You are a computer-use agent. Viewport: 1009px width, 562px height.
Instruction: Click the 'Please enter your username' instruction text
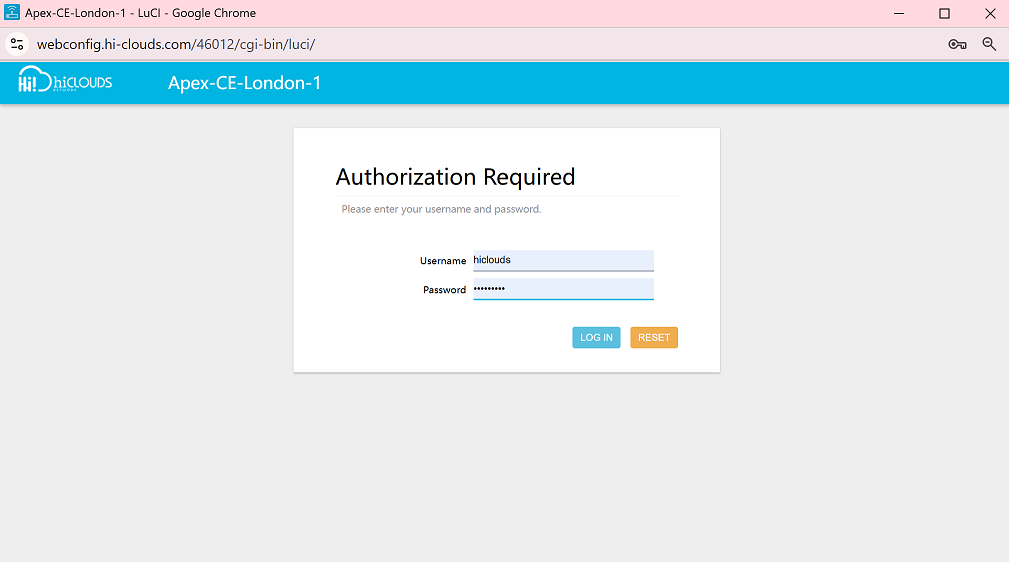click(441, 209)
